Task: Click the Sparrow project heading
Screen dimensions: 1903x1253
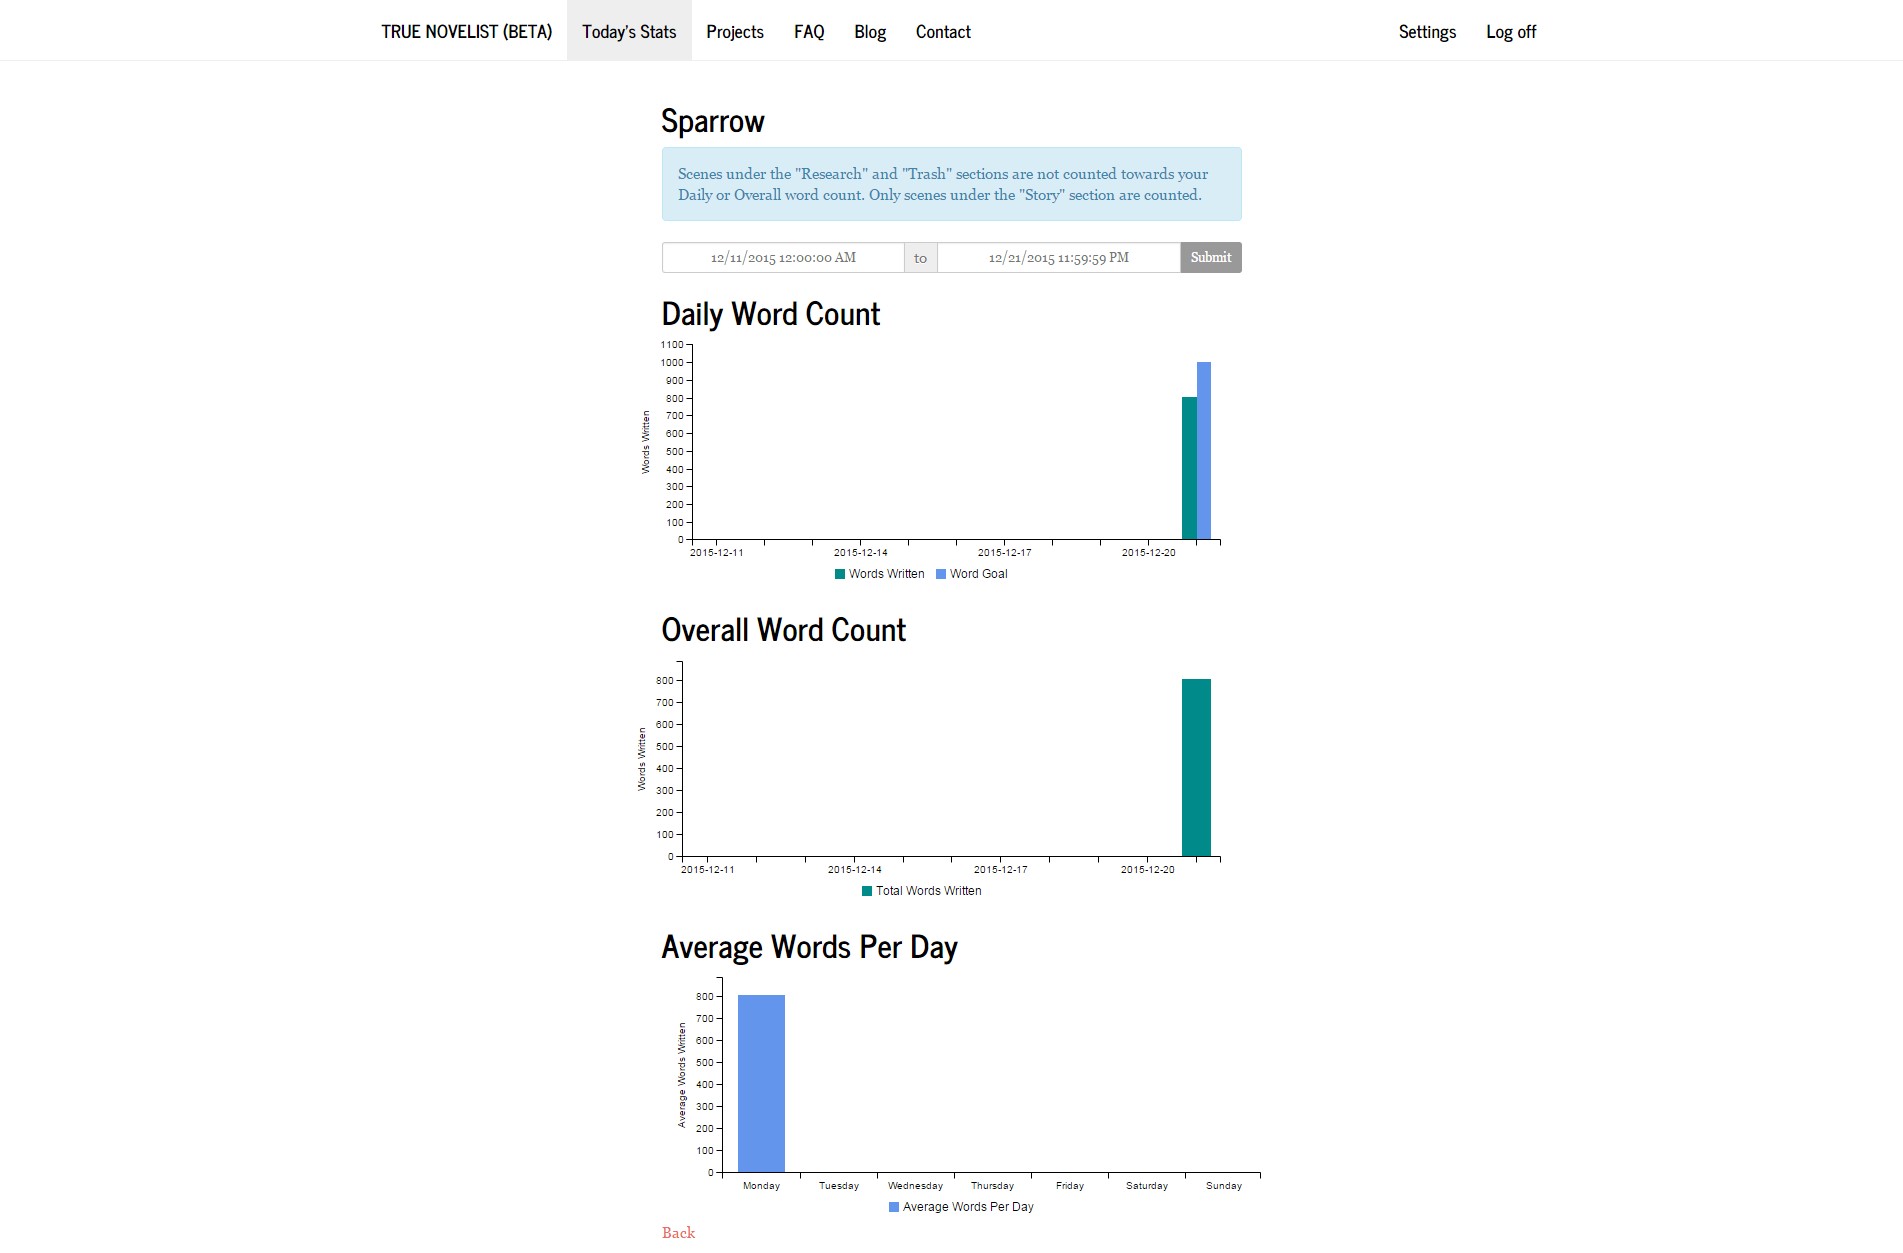Action: [x=713, y=122]
